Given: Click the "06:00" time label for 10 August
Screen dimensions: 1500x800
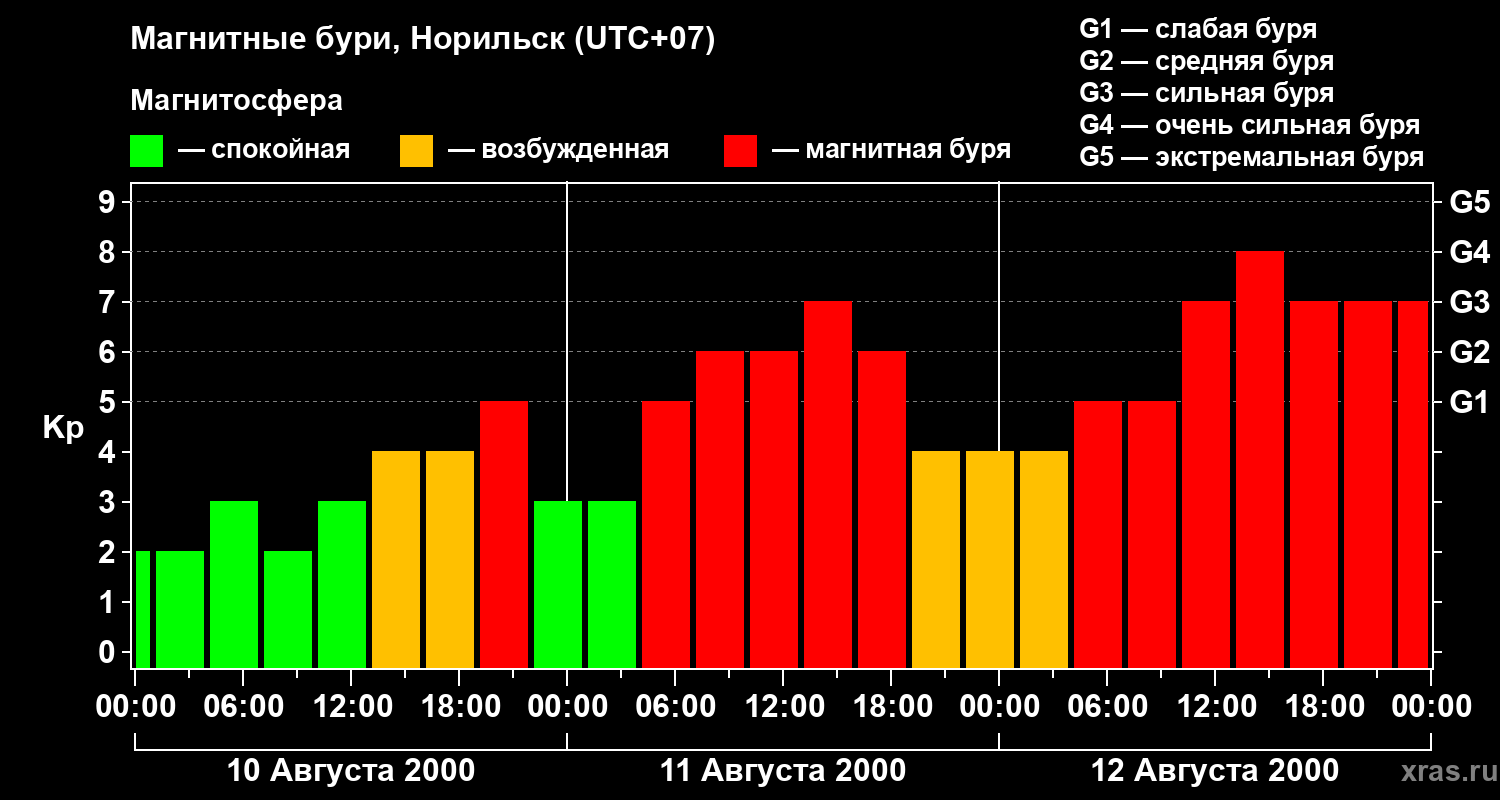Looking at the screenshot, I should pos(243,707).
